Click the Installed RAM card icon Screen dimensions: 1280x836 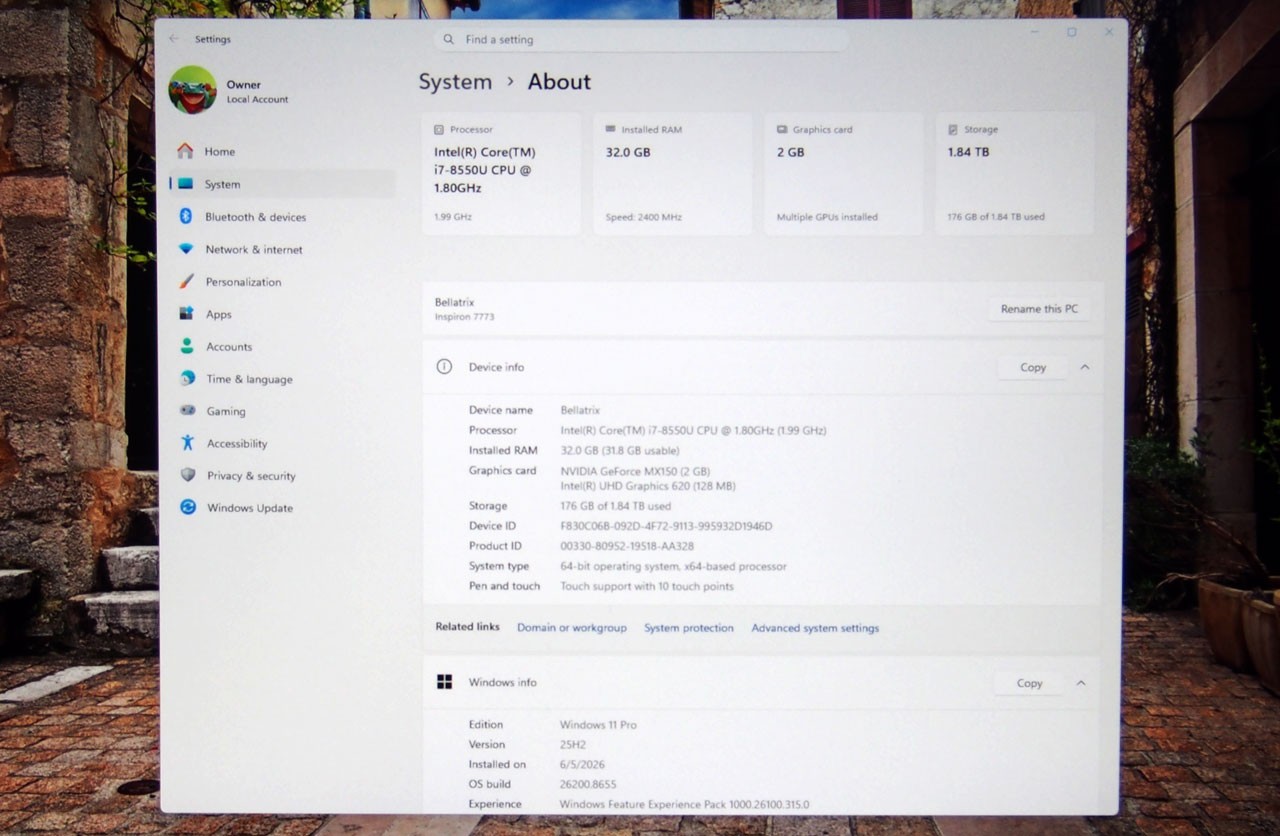(x=610, y=129)
